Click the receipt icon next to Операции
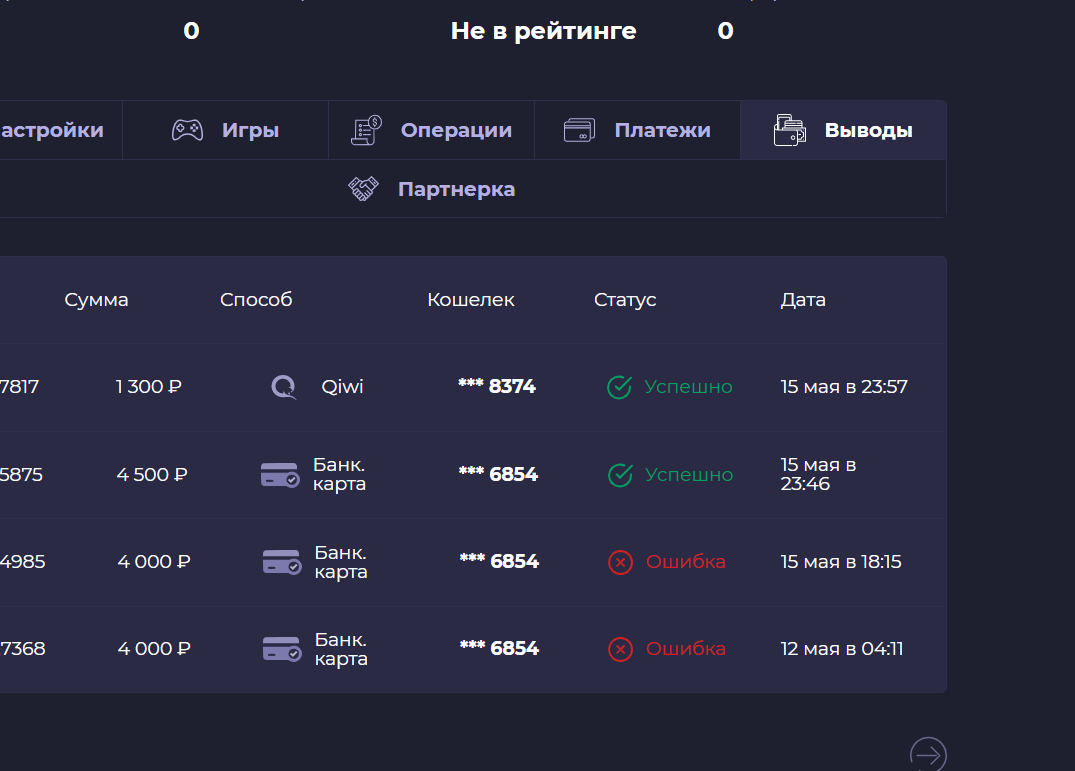 click(x=366, y=130)
